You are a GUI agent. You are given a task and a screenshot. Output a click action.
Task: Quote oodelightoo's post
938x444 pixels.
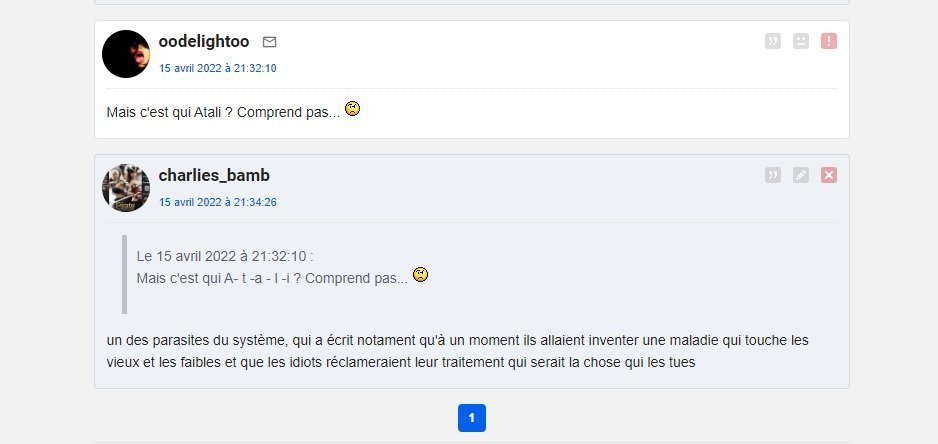pos(772,41)
